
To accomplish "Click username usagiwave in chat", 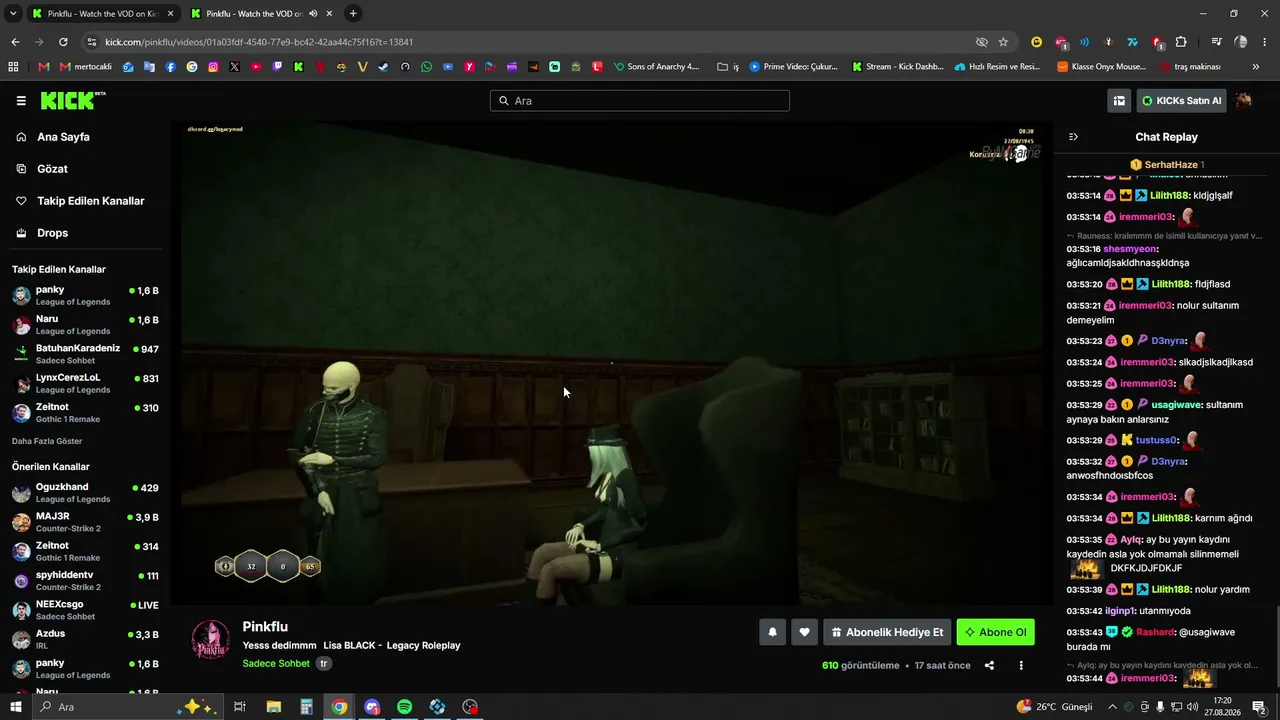I will coord(1175,405).
